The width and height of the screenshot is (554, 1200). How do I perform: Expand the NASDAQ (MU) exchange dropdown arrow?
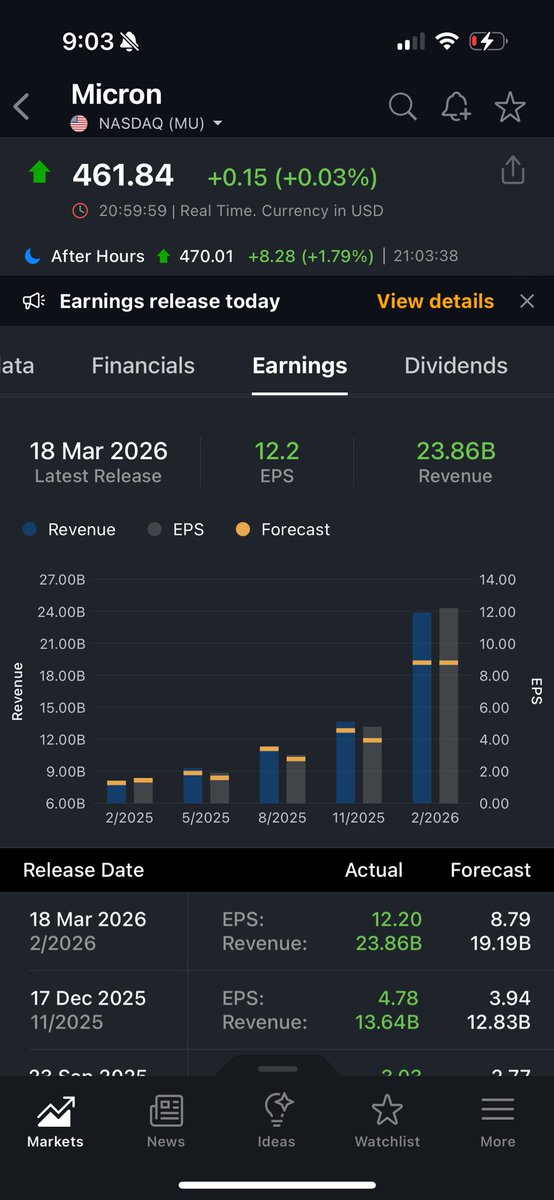[217, 124]
